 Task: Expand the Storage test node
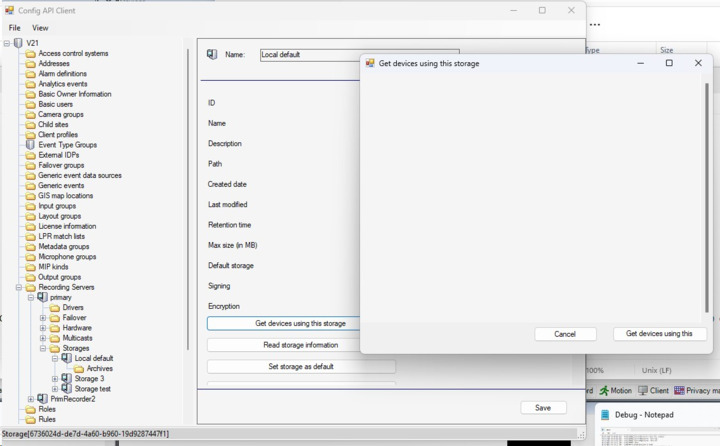pos(55,389)
